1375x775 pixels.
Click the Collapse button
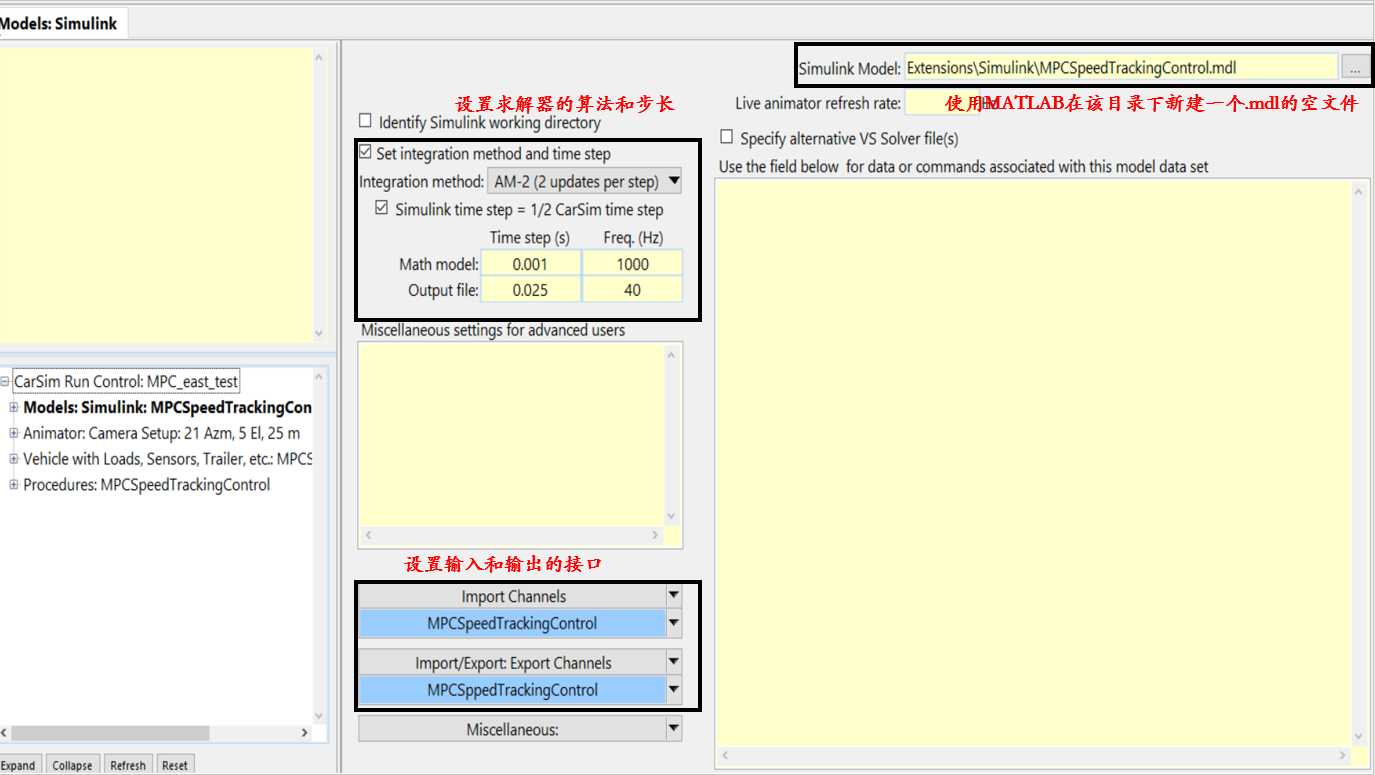(x=72, y=764)
